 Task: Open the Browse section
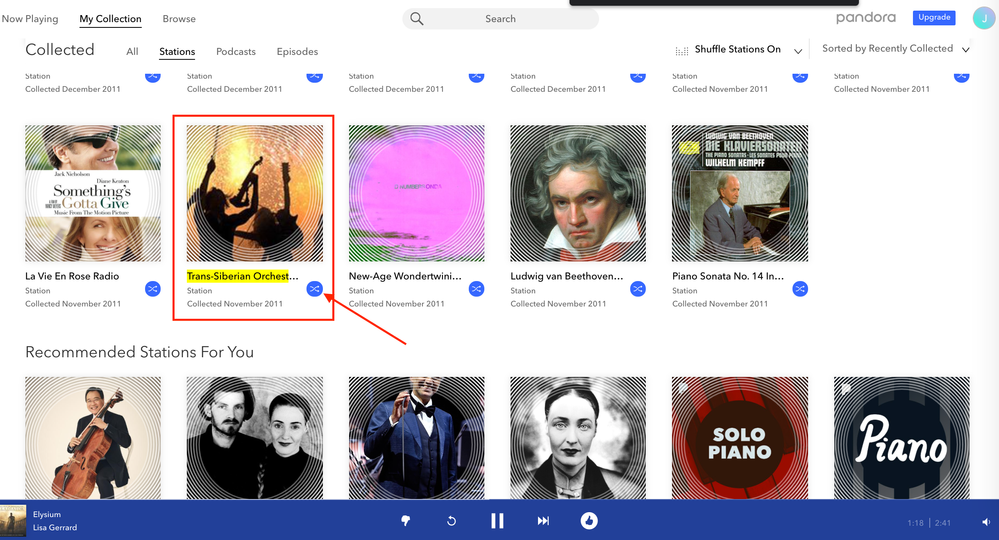tap(179, 19)
